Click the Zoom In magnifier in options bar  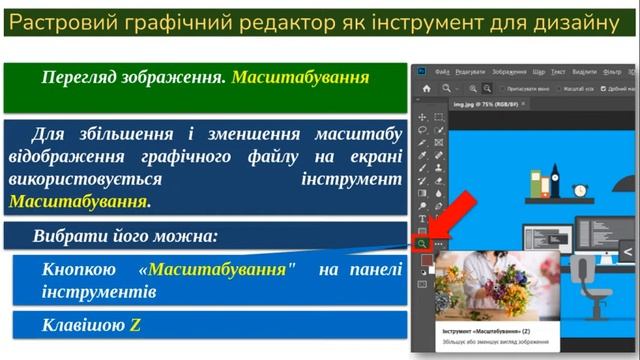click(473, 89)
